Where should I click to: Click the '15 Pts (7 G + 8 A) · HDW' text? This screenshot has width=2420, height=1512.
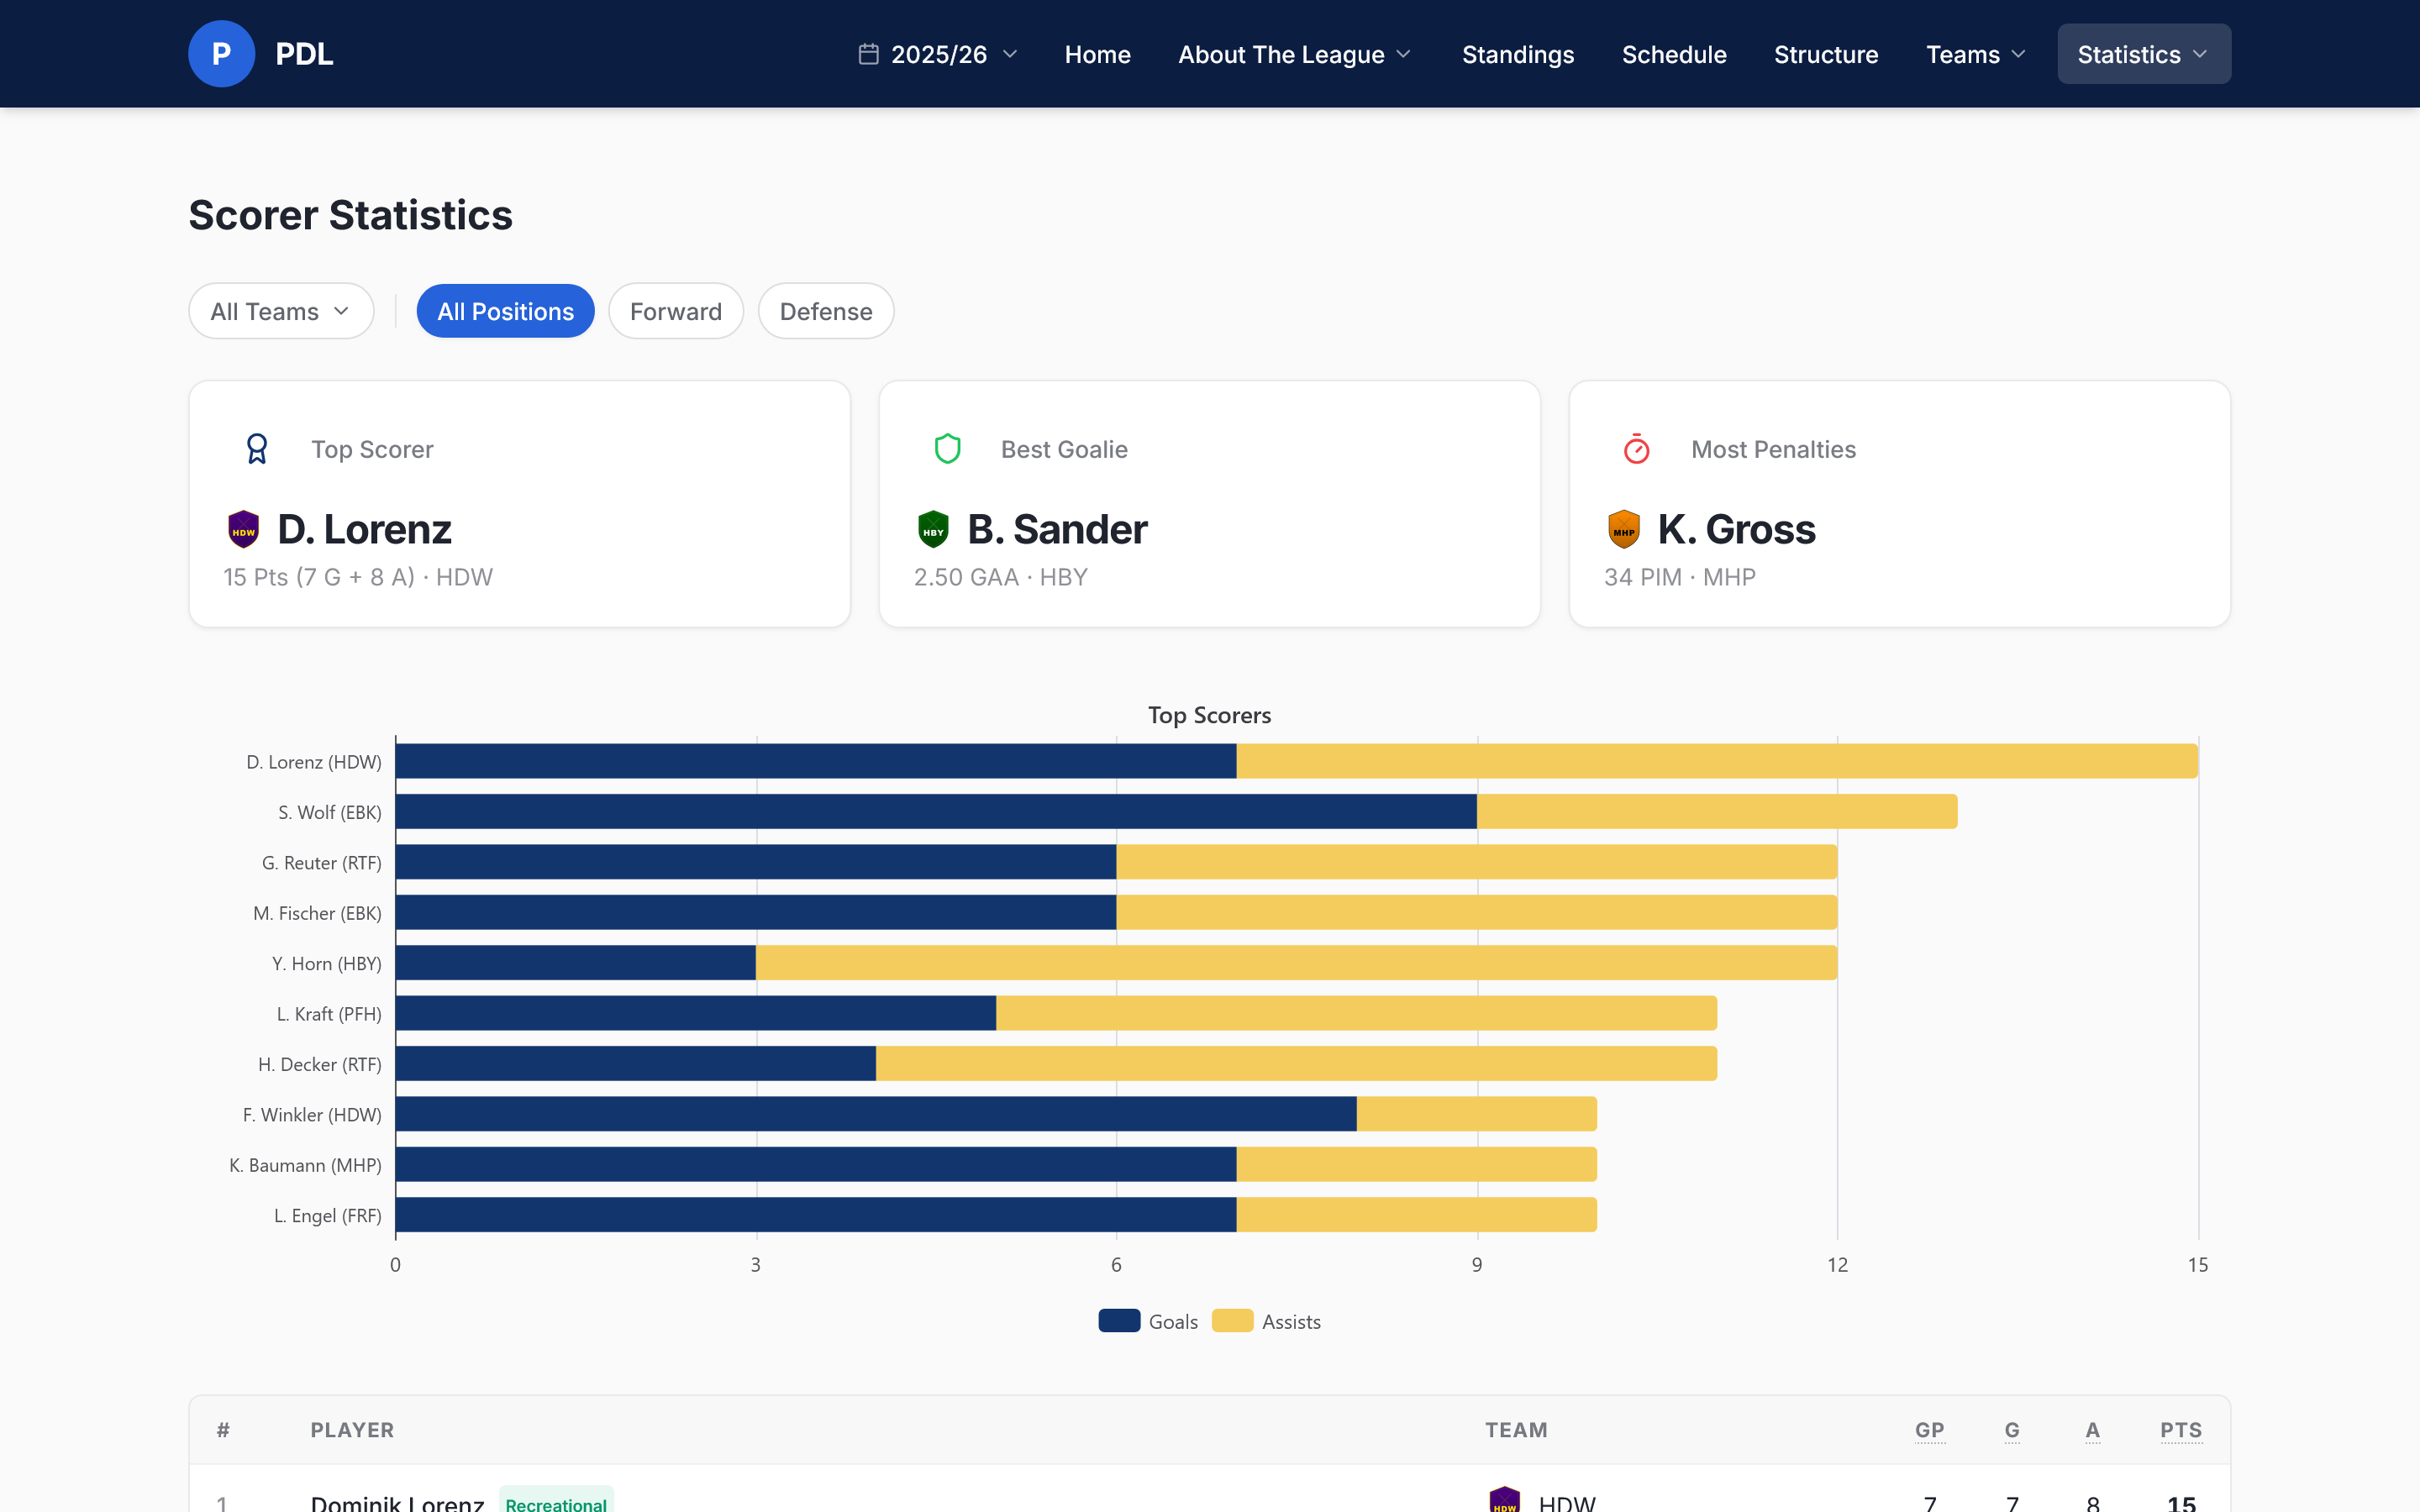(x=358, y=577)
